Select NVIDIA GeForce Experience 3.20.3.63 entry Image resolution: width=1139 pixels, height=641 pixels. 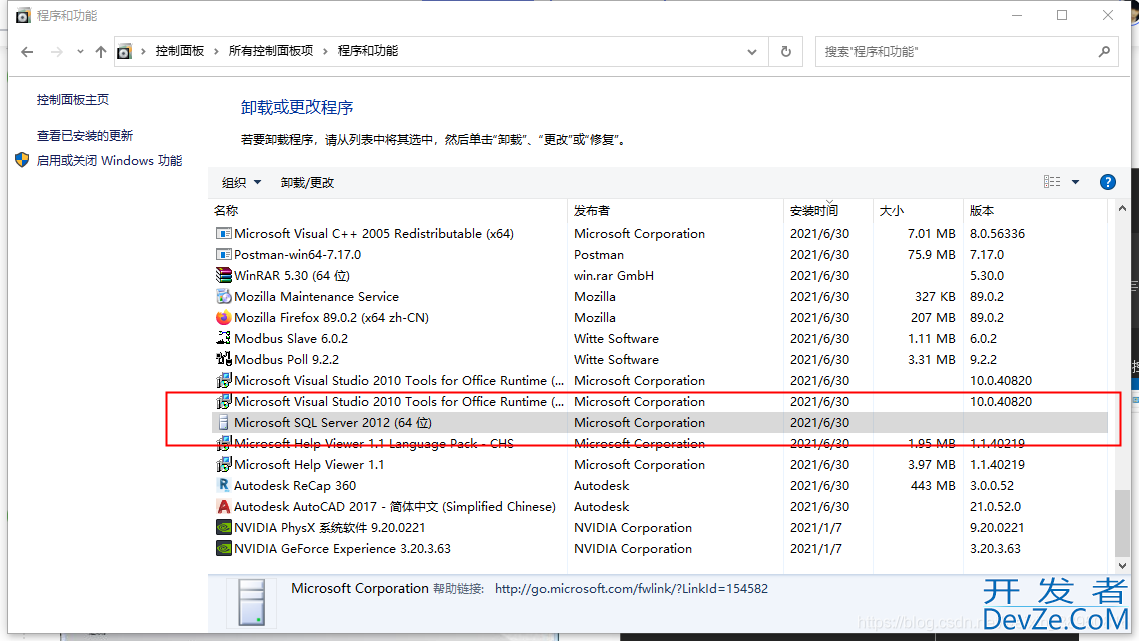pyautogui.click(x=342, y=549)
